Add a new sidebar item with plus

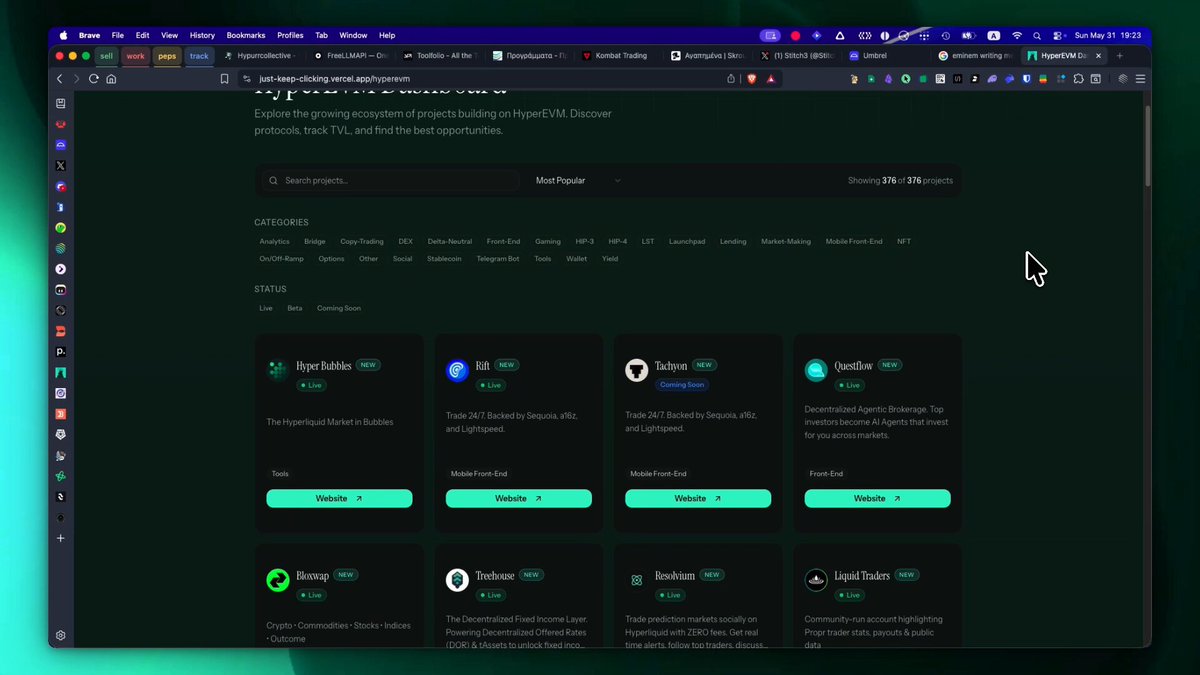tap(61, 538)
